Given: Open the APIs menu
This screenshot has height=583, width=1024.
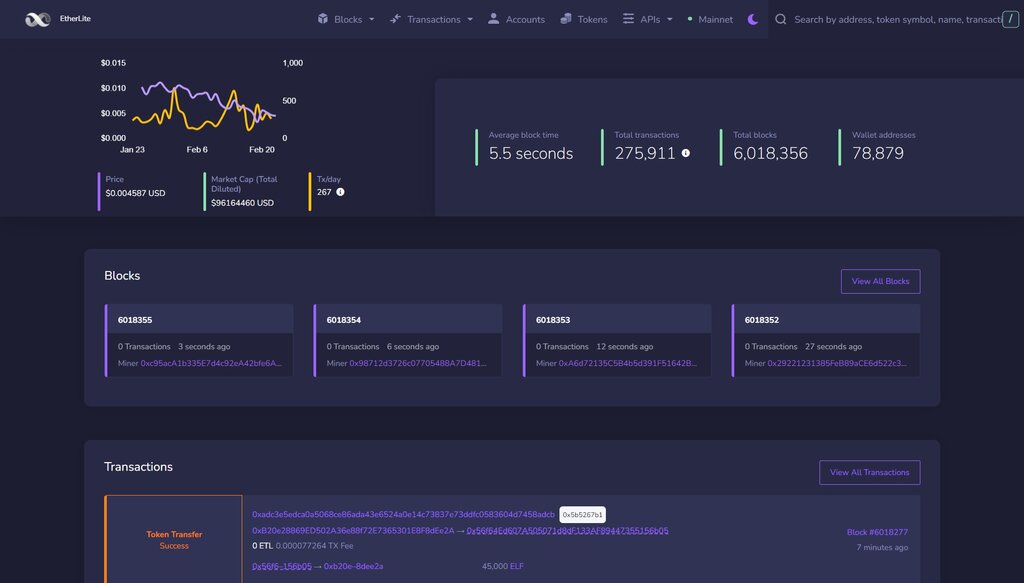Looking at the screenshot, I should [647, 20].
